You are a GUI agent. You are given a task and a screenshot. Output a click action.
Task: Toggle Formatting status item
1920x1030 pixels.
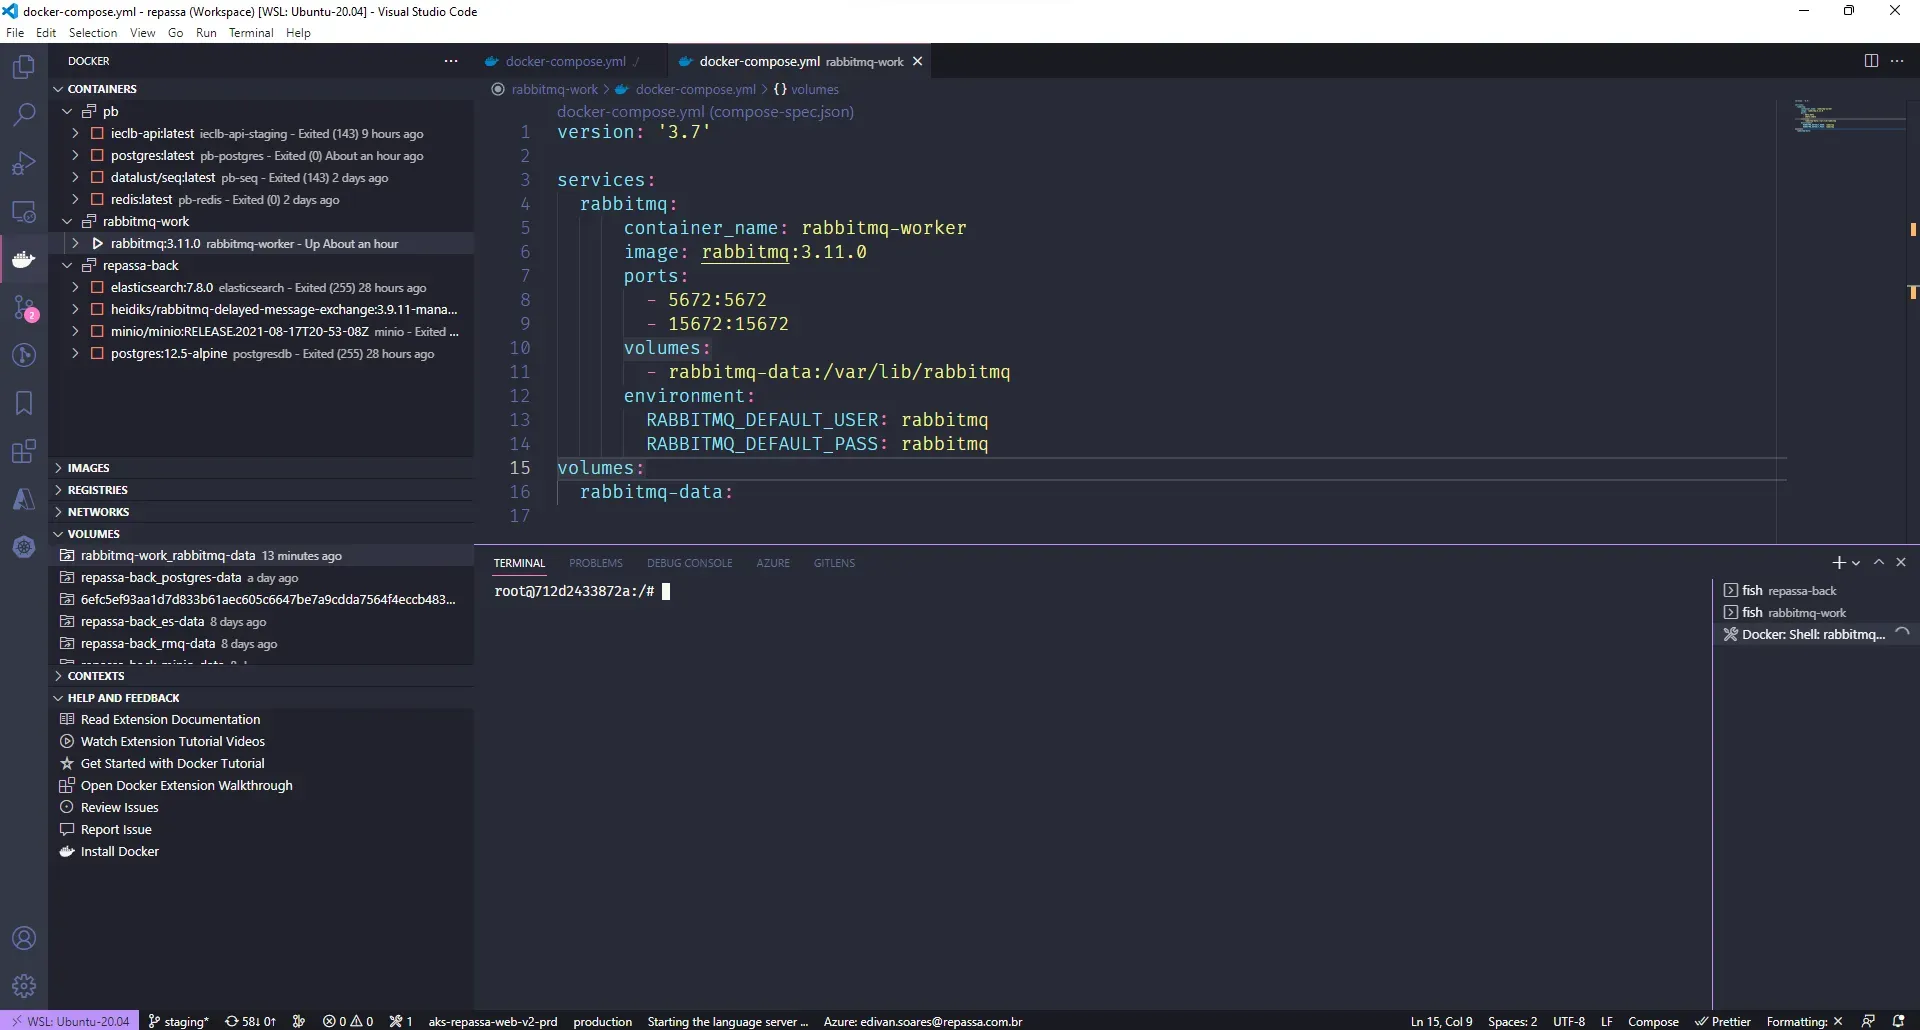click(1804, 1021)
